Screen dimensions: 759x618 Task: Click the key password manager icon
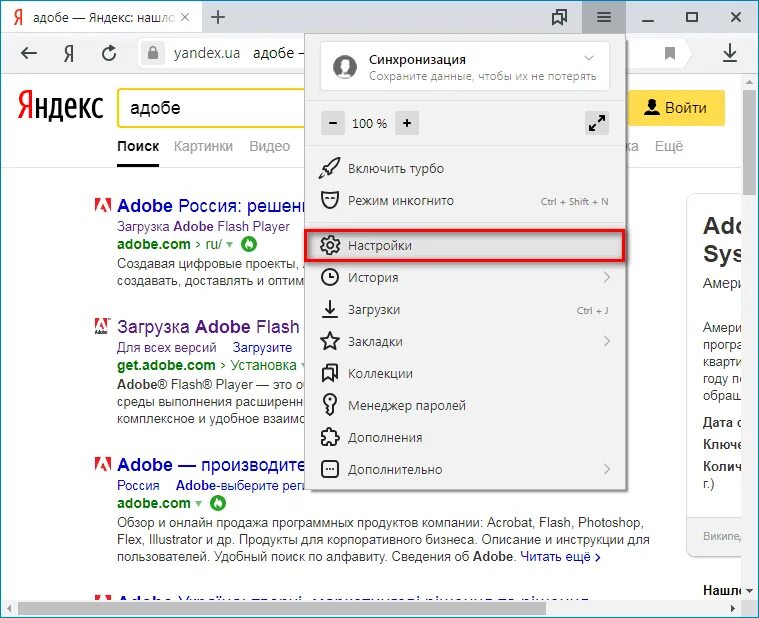(330, 405)
